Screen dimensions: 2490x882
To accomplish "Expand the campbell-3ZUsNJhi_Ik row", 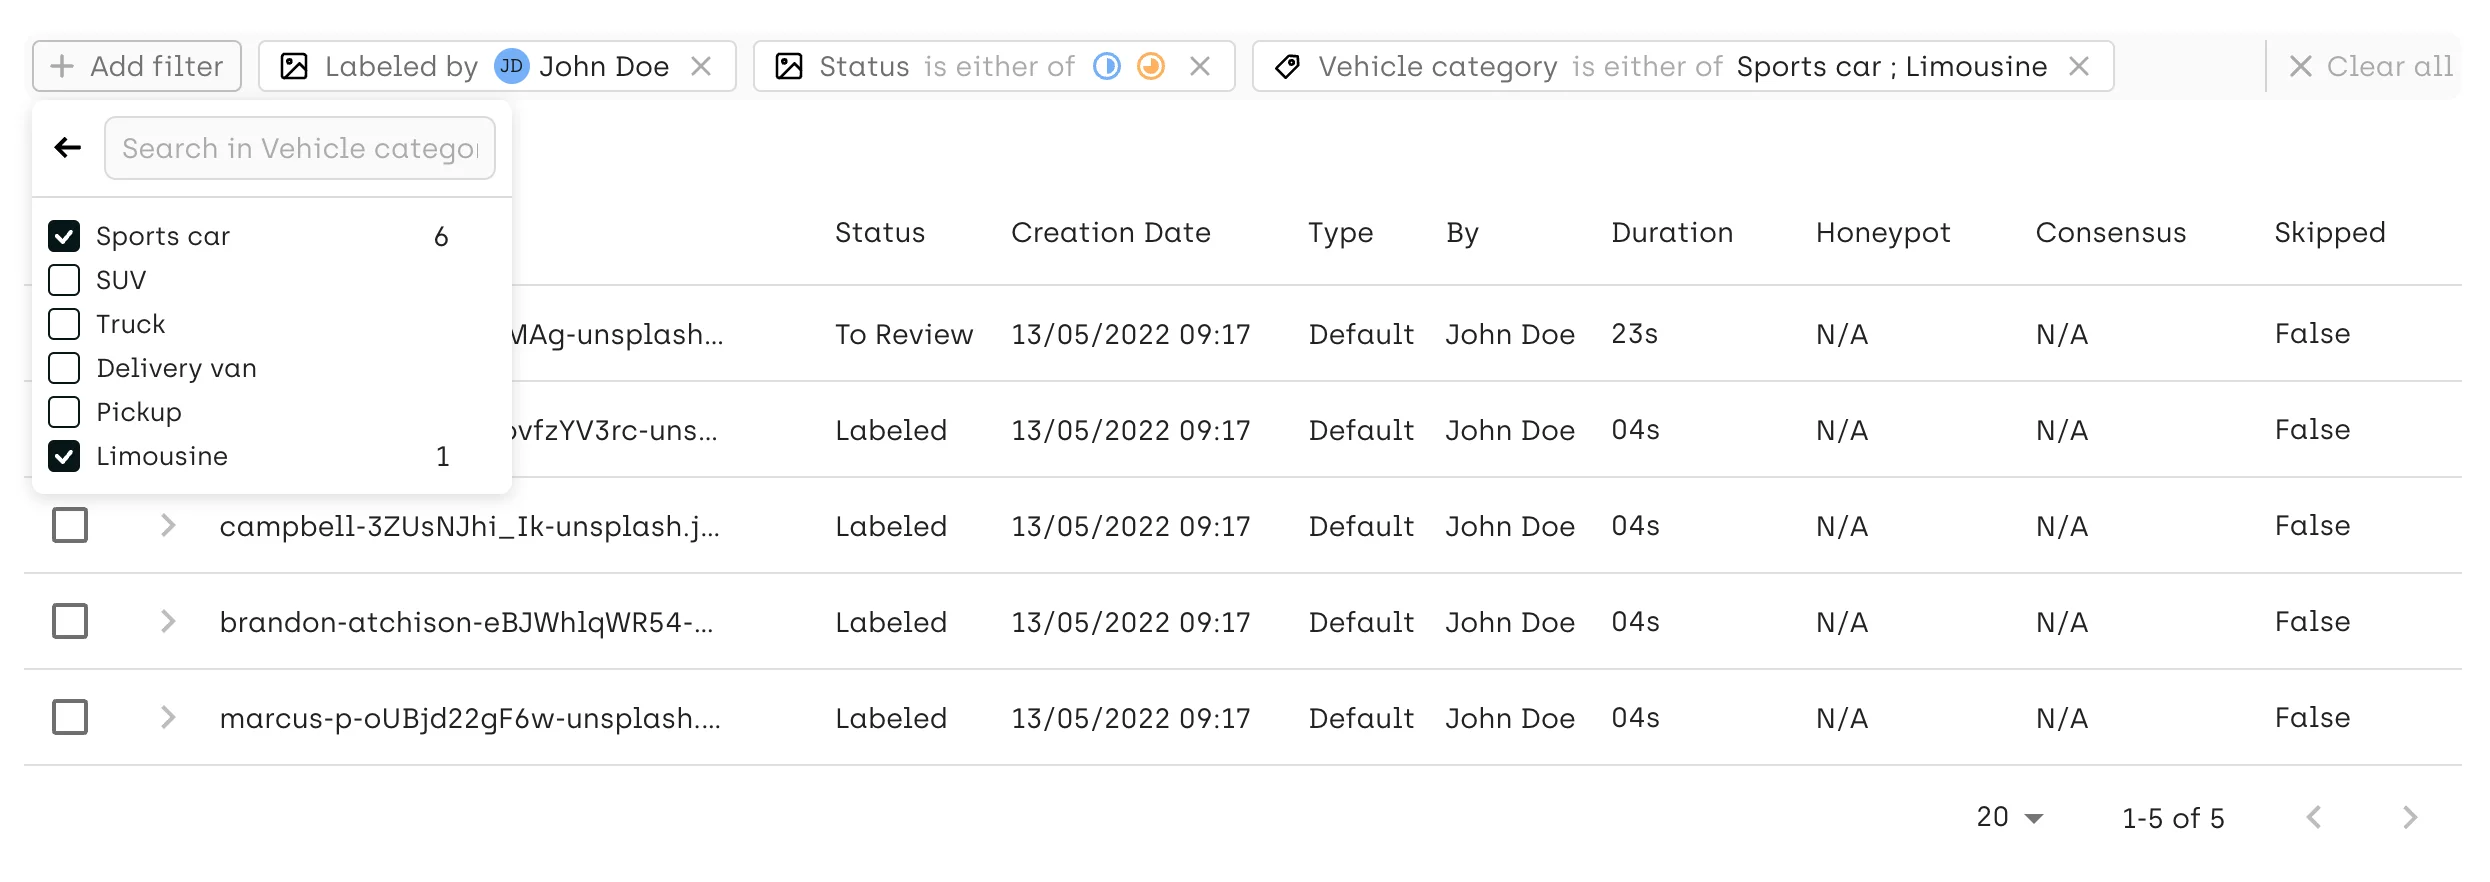I will (x=168, y=525).
